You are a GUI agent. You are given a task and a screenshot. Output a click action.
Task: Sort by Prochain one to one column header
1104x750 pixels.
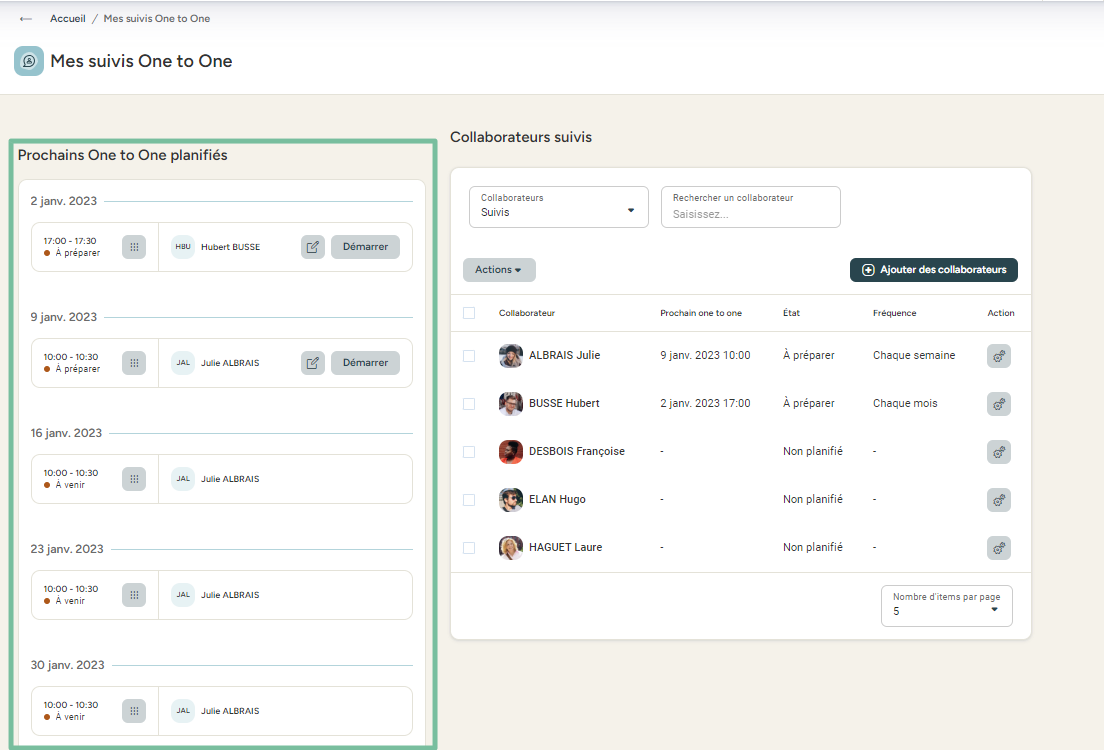(700, 313)
